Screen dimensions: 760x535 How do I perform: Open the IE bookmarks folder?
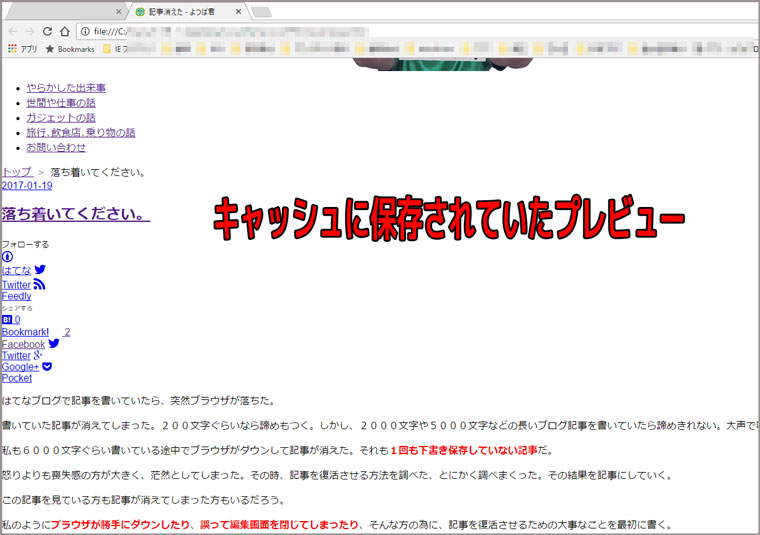pyautogui.click(x=115, y=49)
